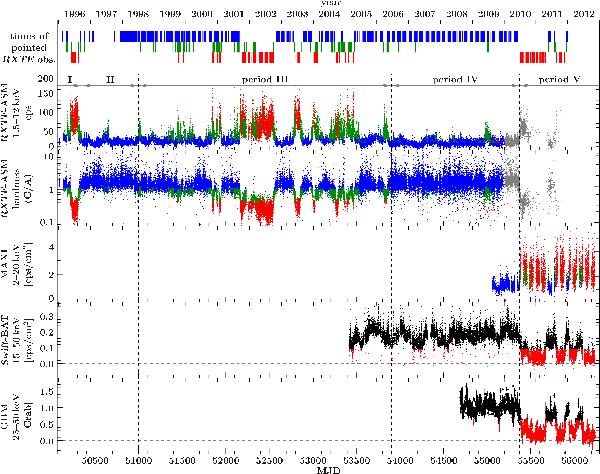The height and width of the screenshot is (474, 600).
Task: Click the RXTE-ASM 1.5–12 keV axis label
Action: click(x=22, y=118)
